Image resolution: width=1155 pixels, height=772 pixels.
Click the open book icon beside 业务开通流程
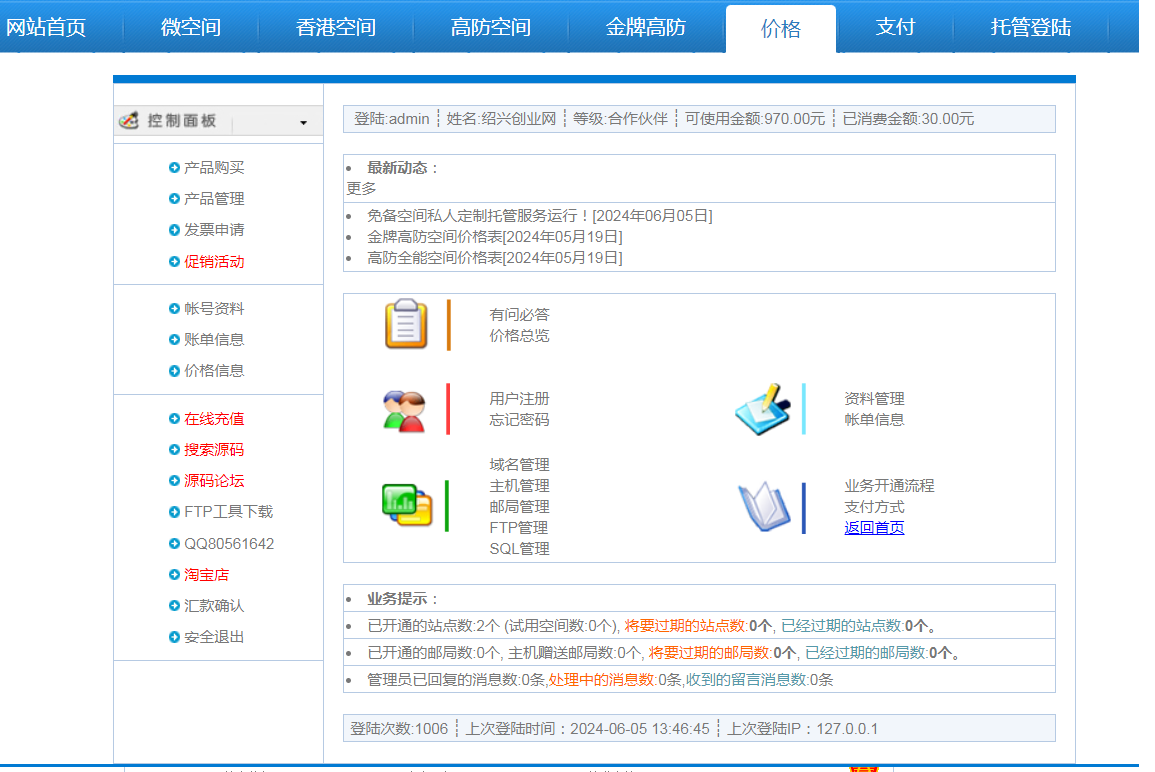pyautogui.click(x=763, y=506)
